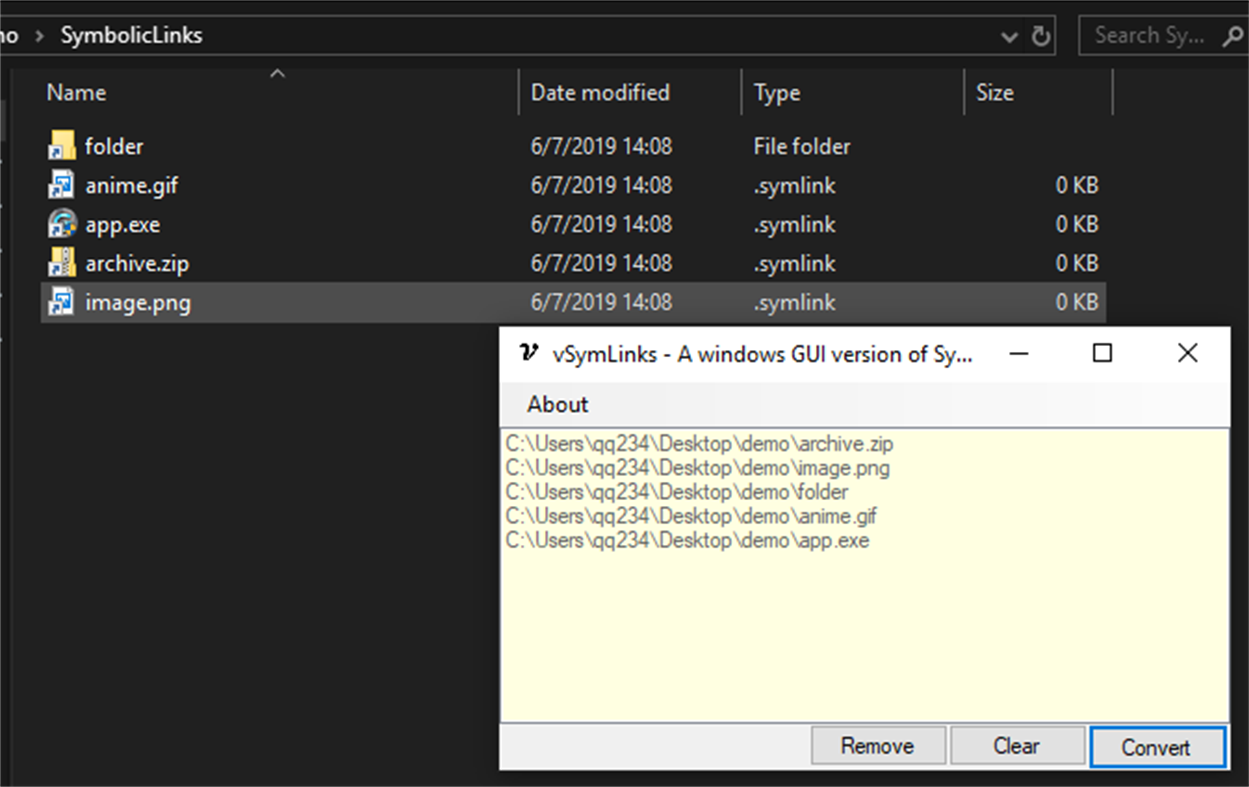Click the Convert button
The image size is (1249, 787).
1158,746
